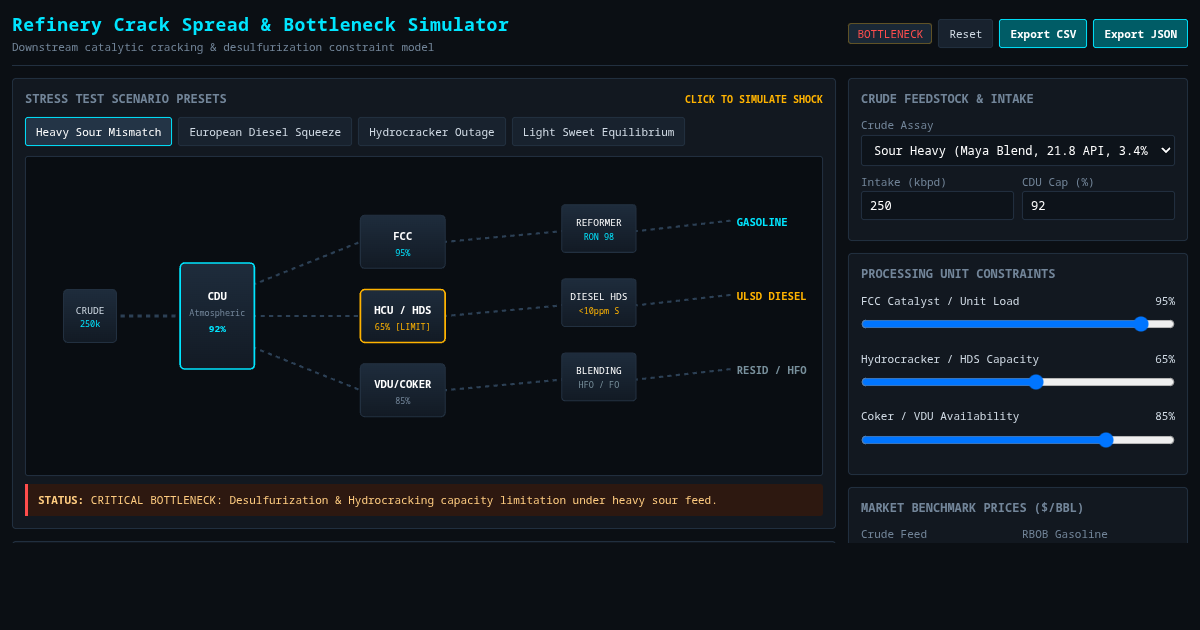This screenshot has width=1200, height=630.
Task: Click the RESID / HFO output label
Action: [x=771, y=370]
